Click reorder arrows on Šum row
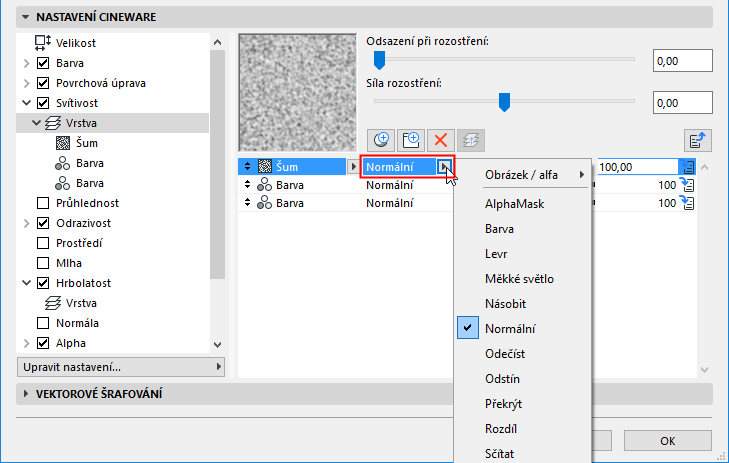 point(247,166)
